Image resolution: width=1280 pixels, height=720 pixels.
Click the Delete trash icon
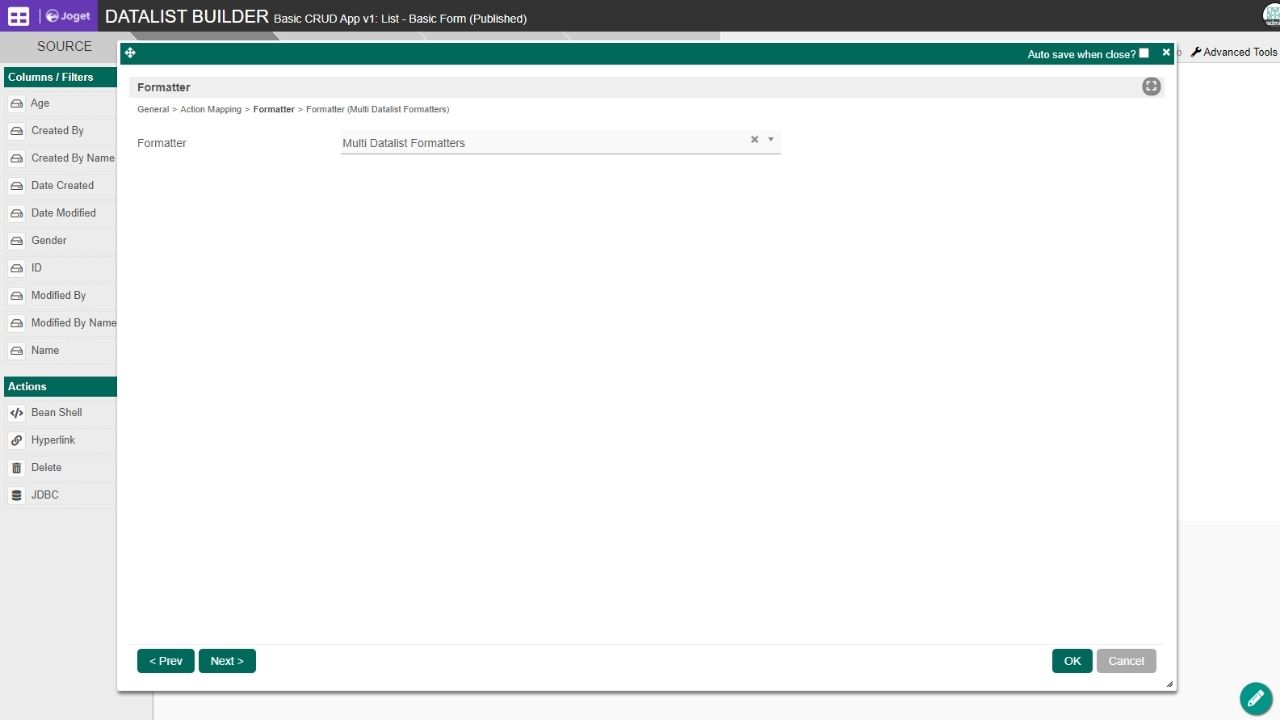click(16, 468)
